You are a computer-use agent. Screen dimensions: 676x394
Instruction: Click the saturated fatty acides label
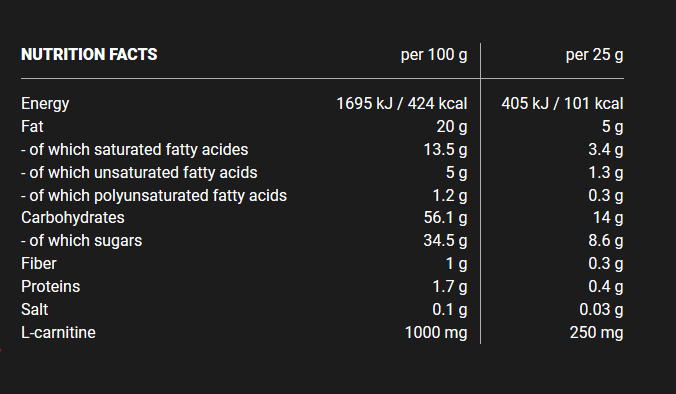click(x=135, y=150)
